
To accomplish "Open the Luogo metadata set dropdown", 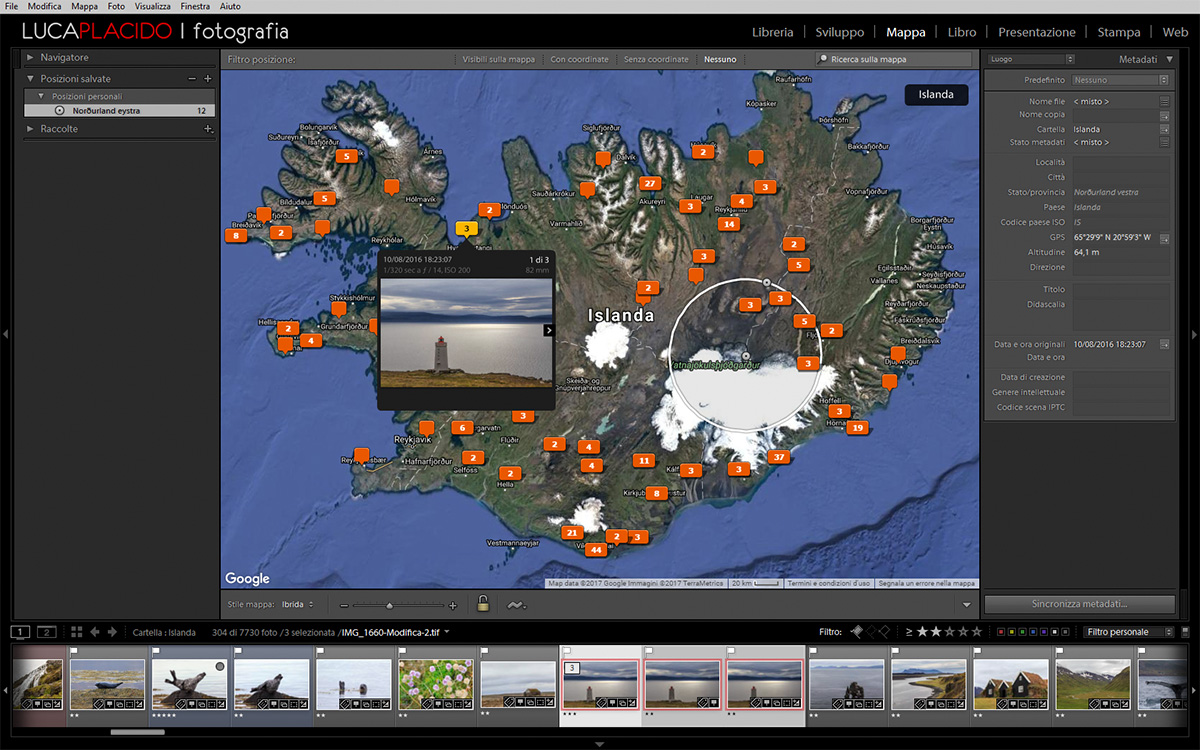I will pyautogui.click(x=1030, y=59).
